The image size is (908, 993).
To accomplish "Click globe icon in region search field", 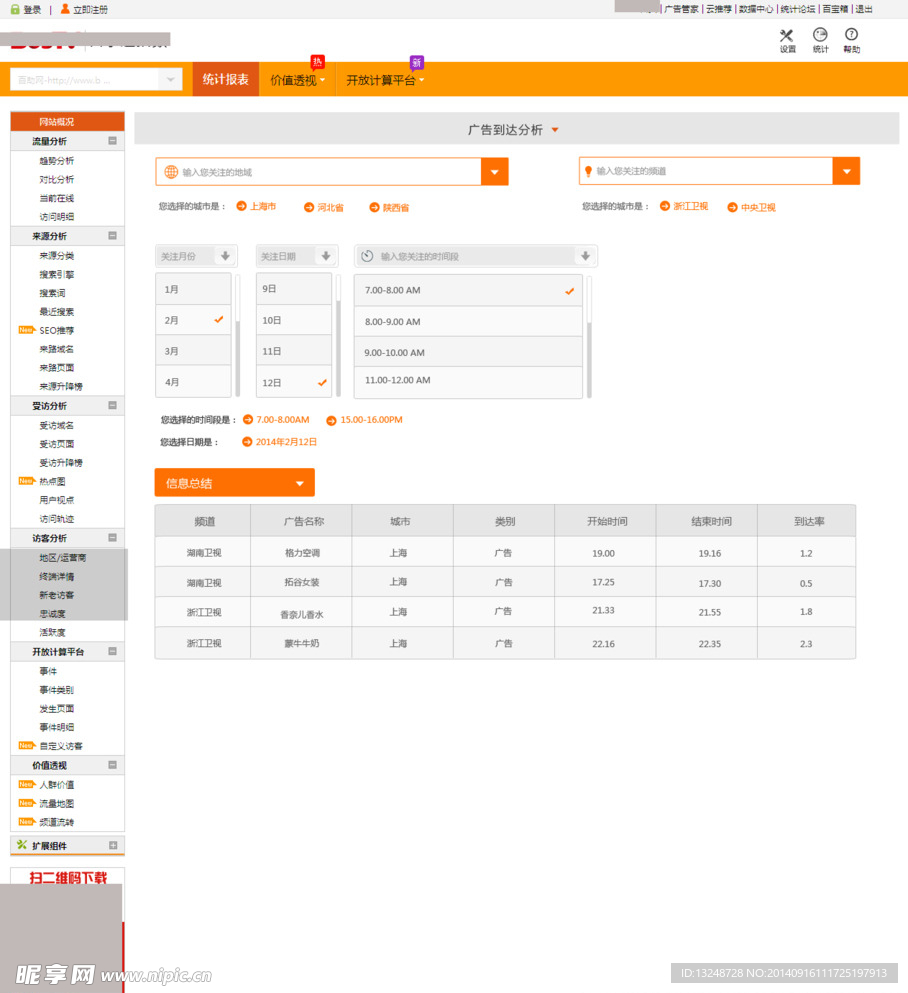I will 171,172.
